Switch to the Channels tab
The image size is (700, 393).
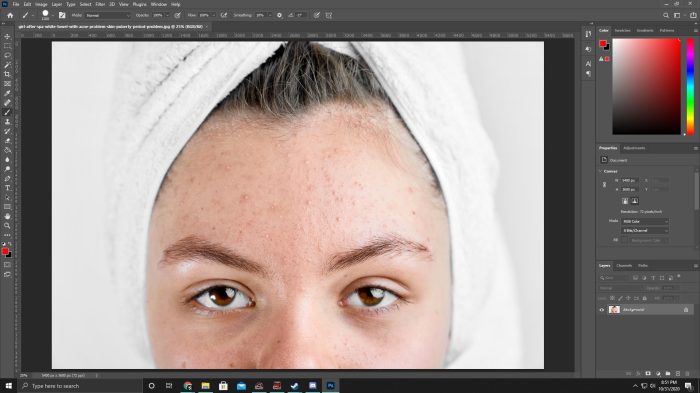coord(624,266)
